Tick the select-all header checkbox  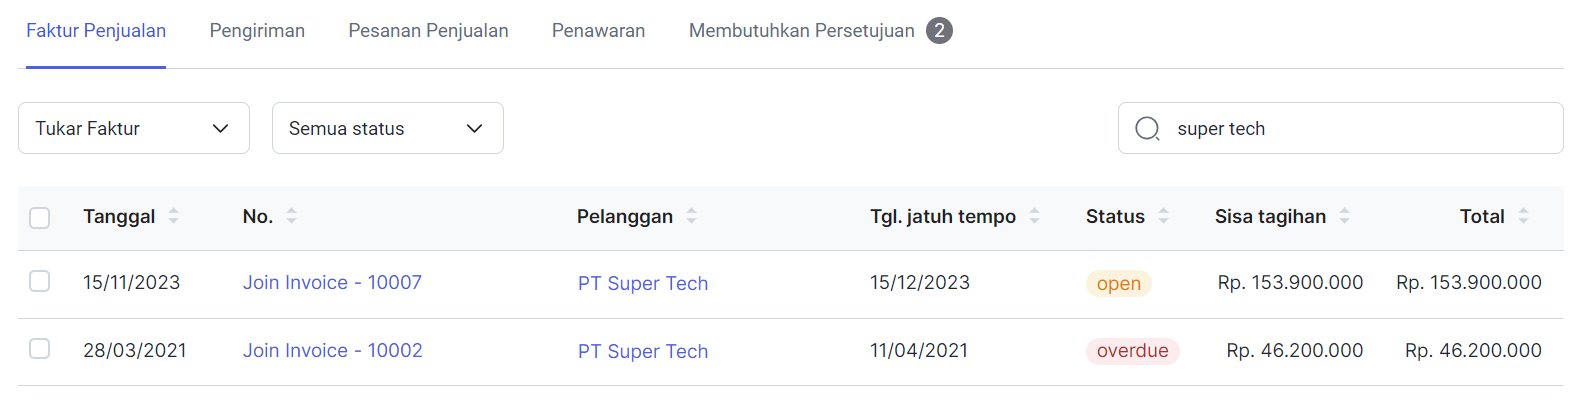click(40, 217)
